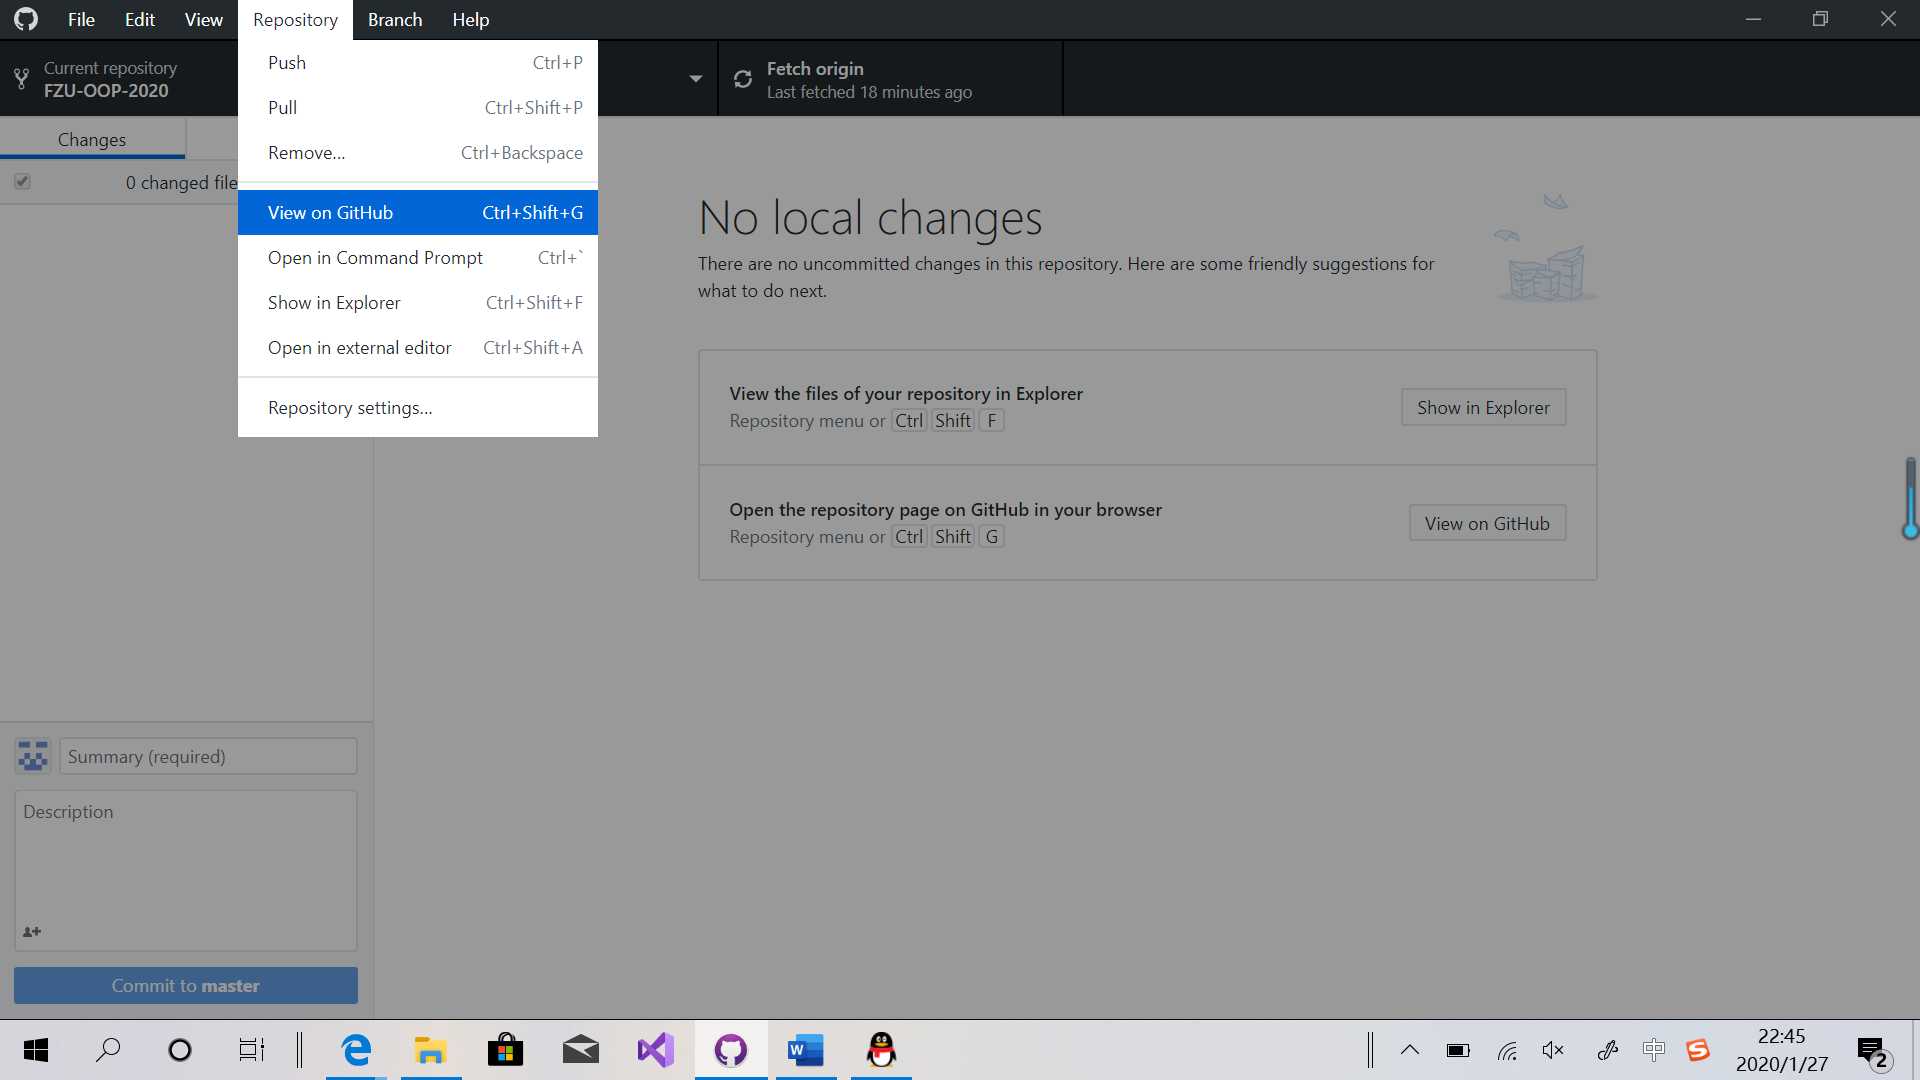Image resolution: width=1920 pixels, height=1080 pixels.
Task: Click the add co-authors icon in Description
Action: (x=32, y=931)
